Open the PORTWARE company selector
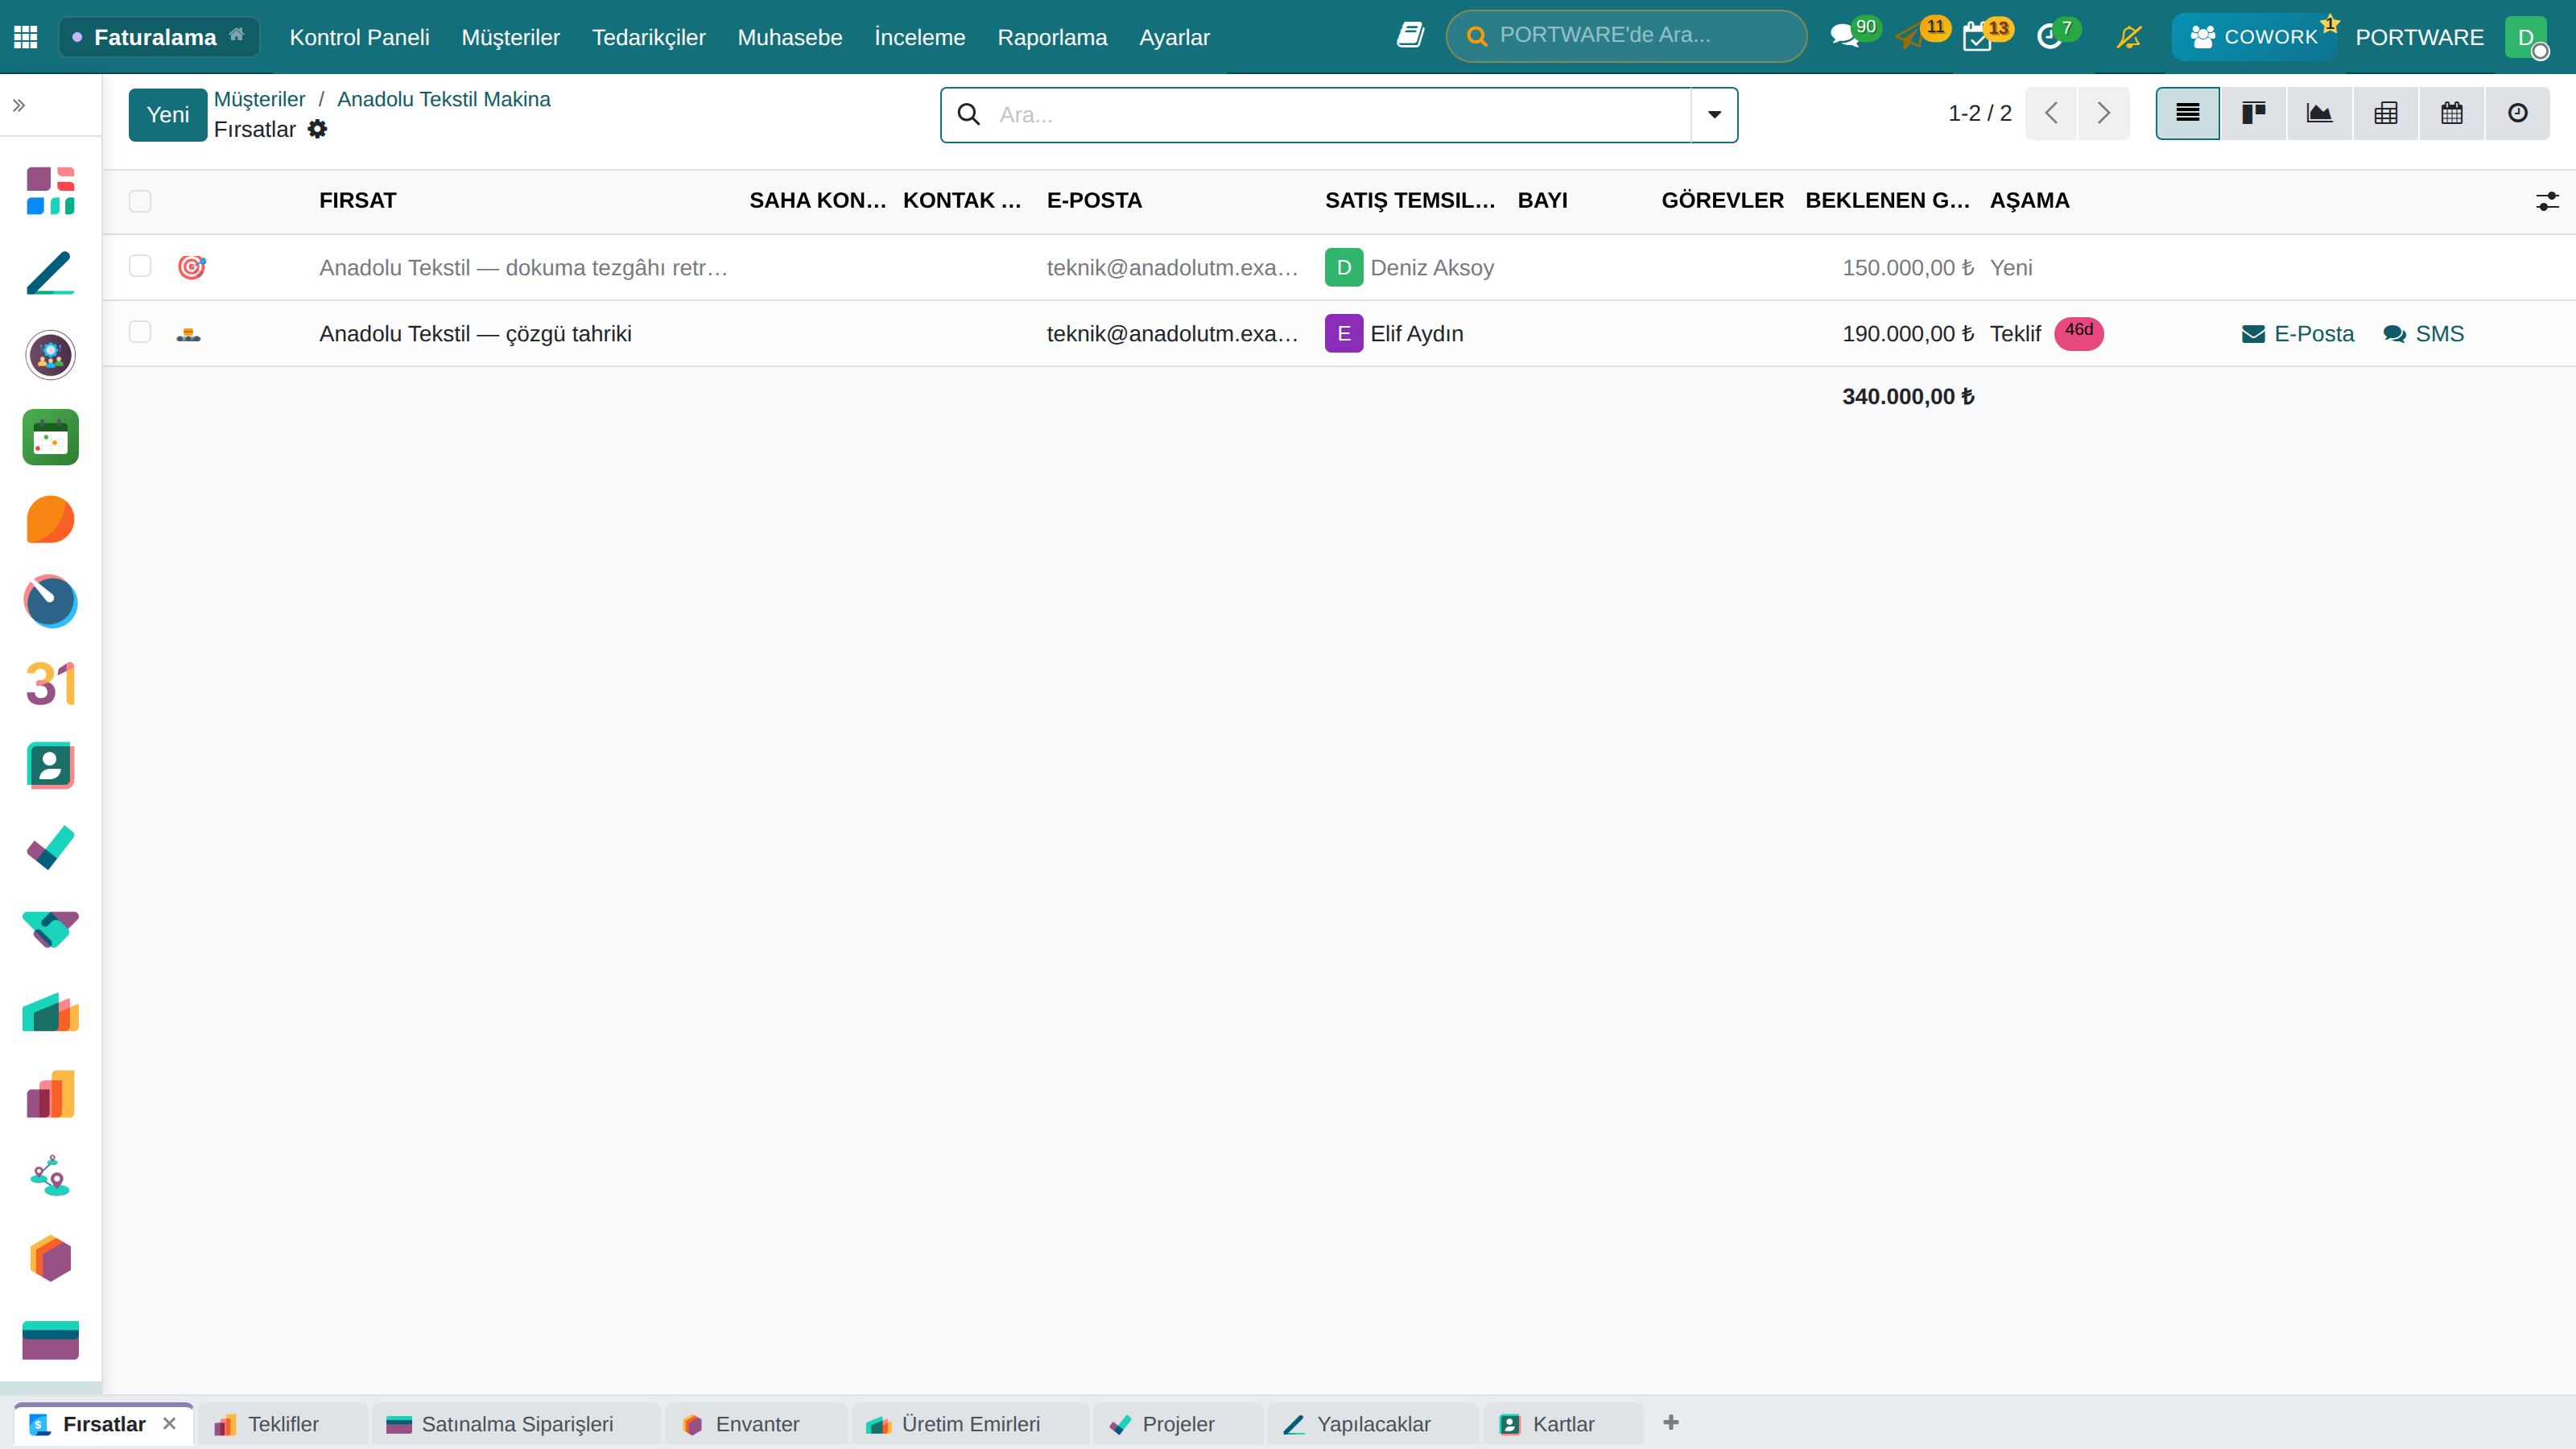The image size is (2576, 1449). [x=2419, y=37]
